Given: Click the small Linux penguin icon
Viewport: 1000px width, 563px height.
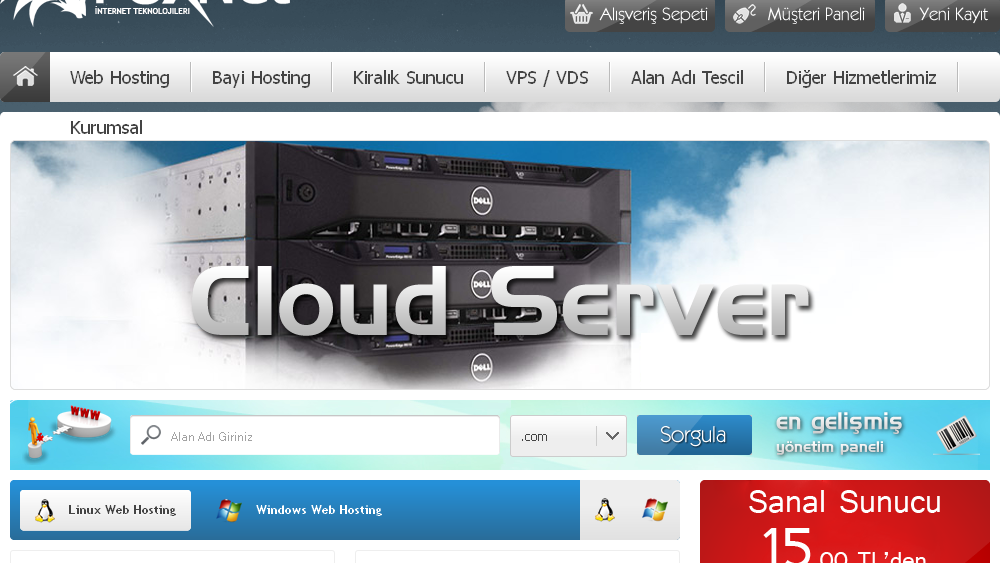Looking at the screenshot, I should pos(605,510).
